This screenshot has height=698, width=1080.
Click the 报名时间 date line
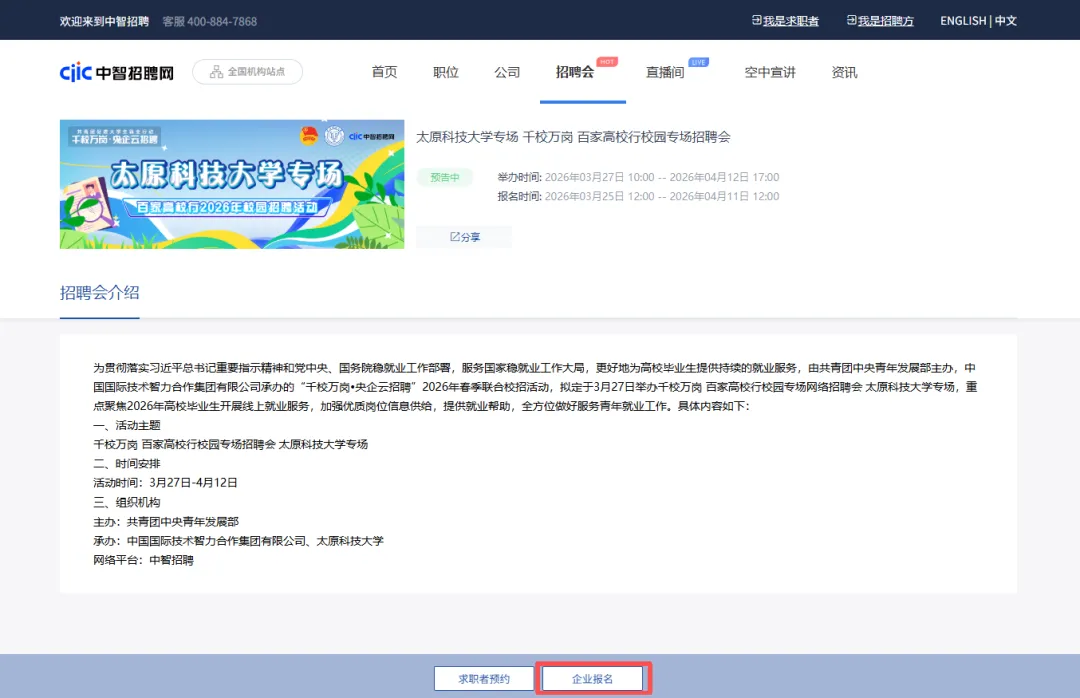coord(638,196)
